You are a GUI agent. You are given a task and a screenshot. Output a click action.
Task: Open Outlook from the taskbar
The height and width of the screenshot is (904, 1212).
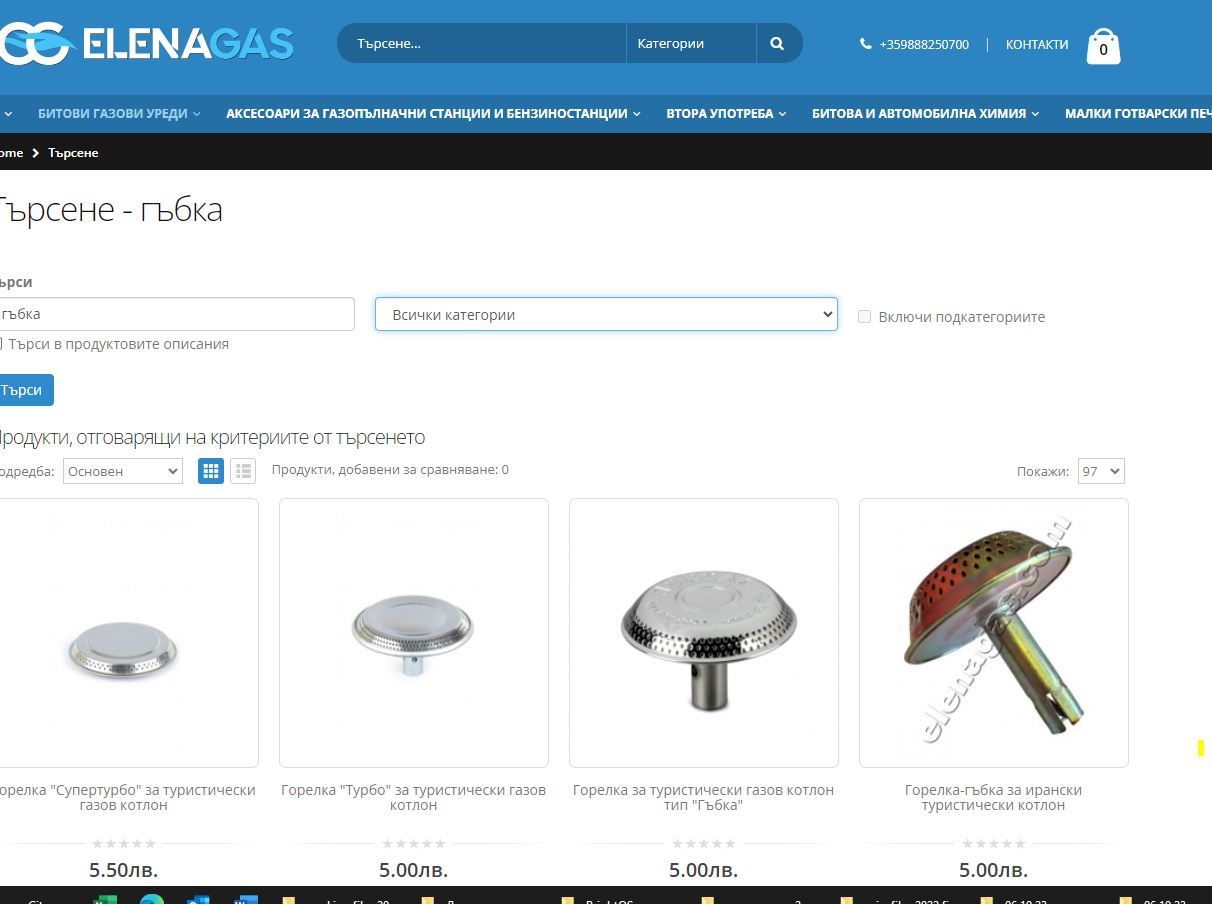click(x=198, y=899)
